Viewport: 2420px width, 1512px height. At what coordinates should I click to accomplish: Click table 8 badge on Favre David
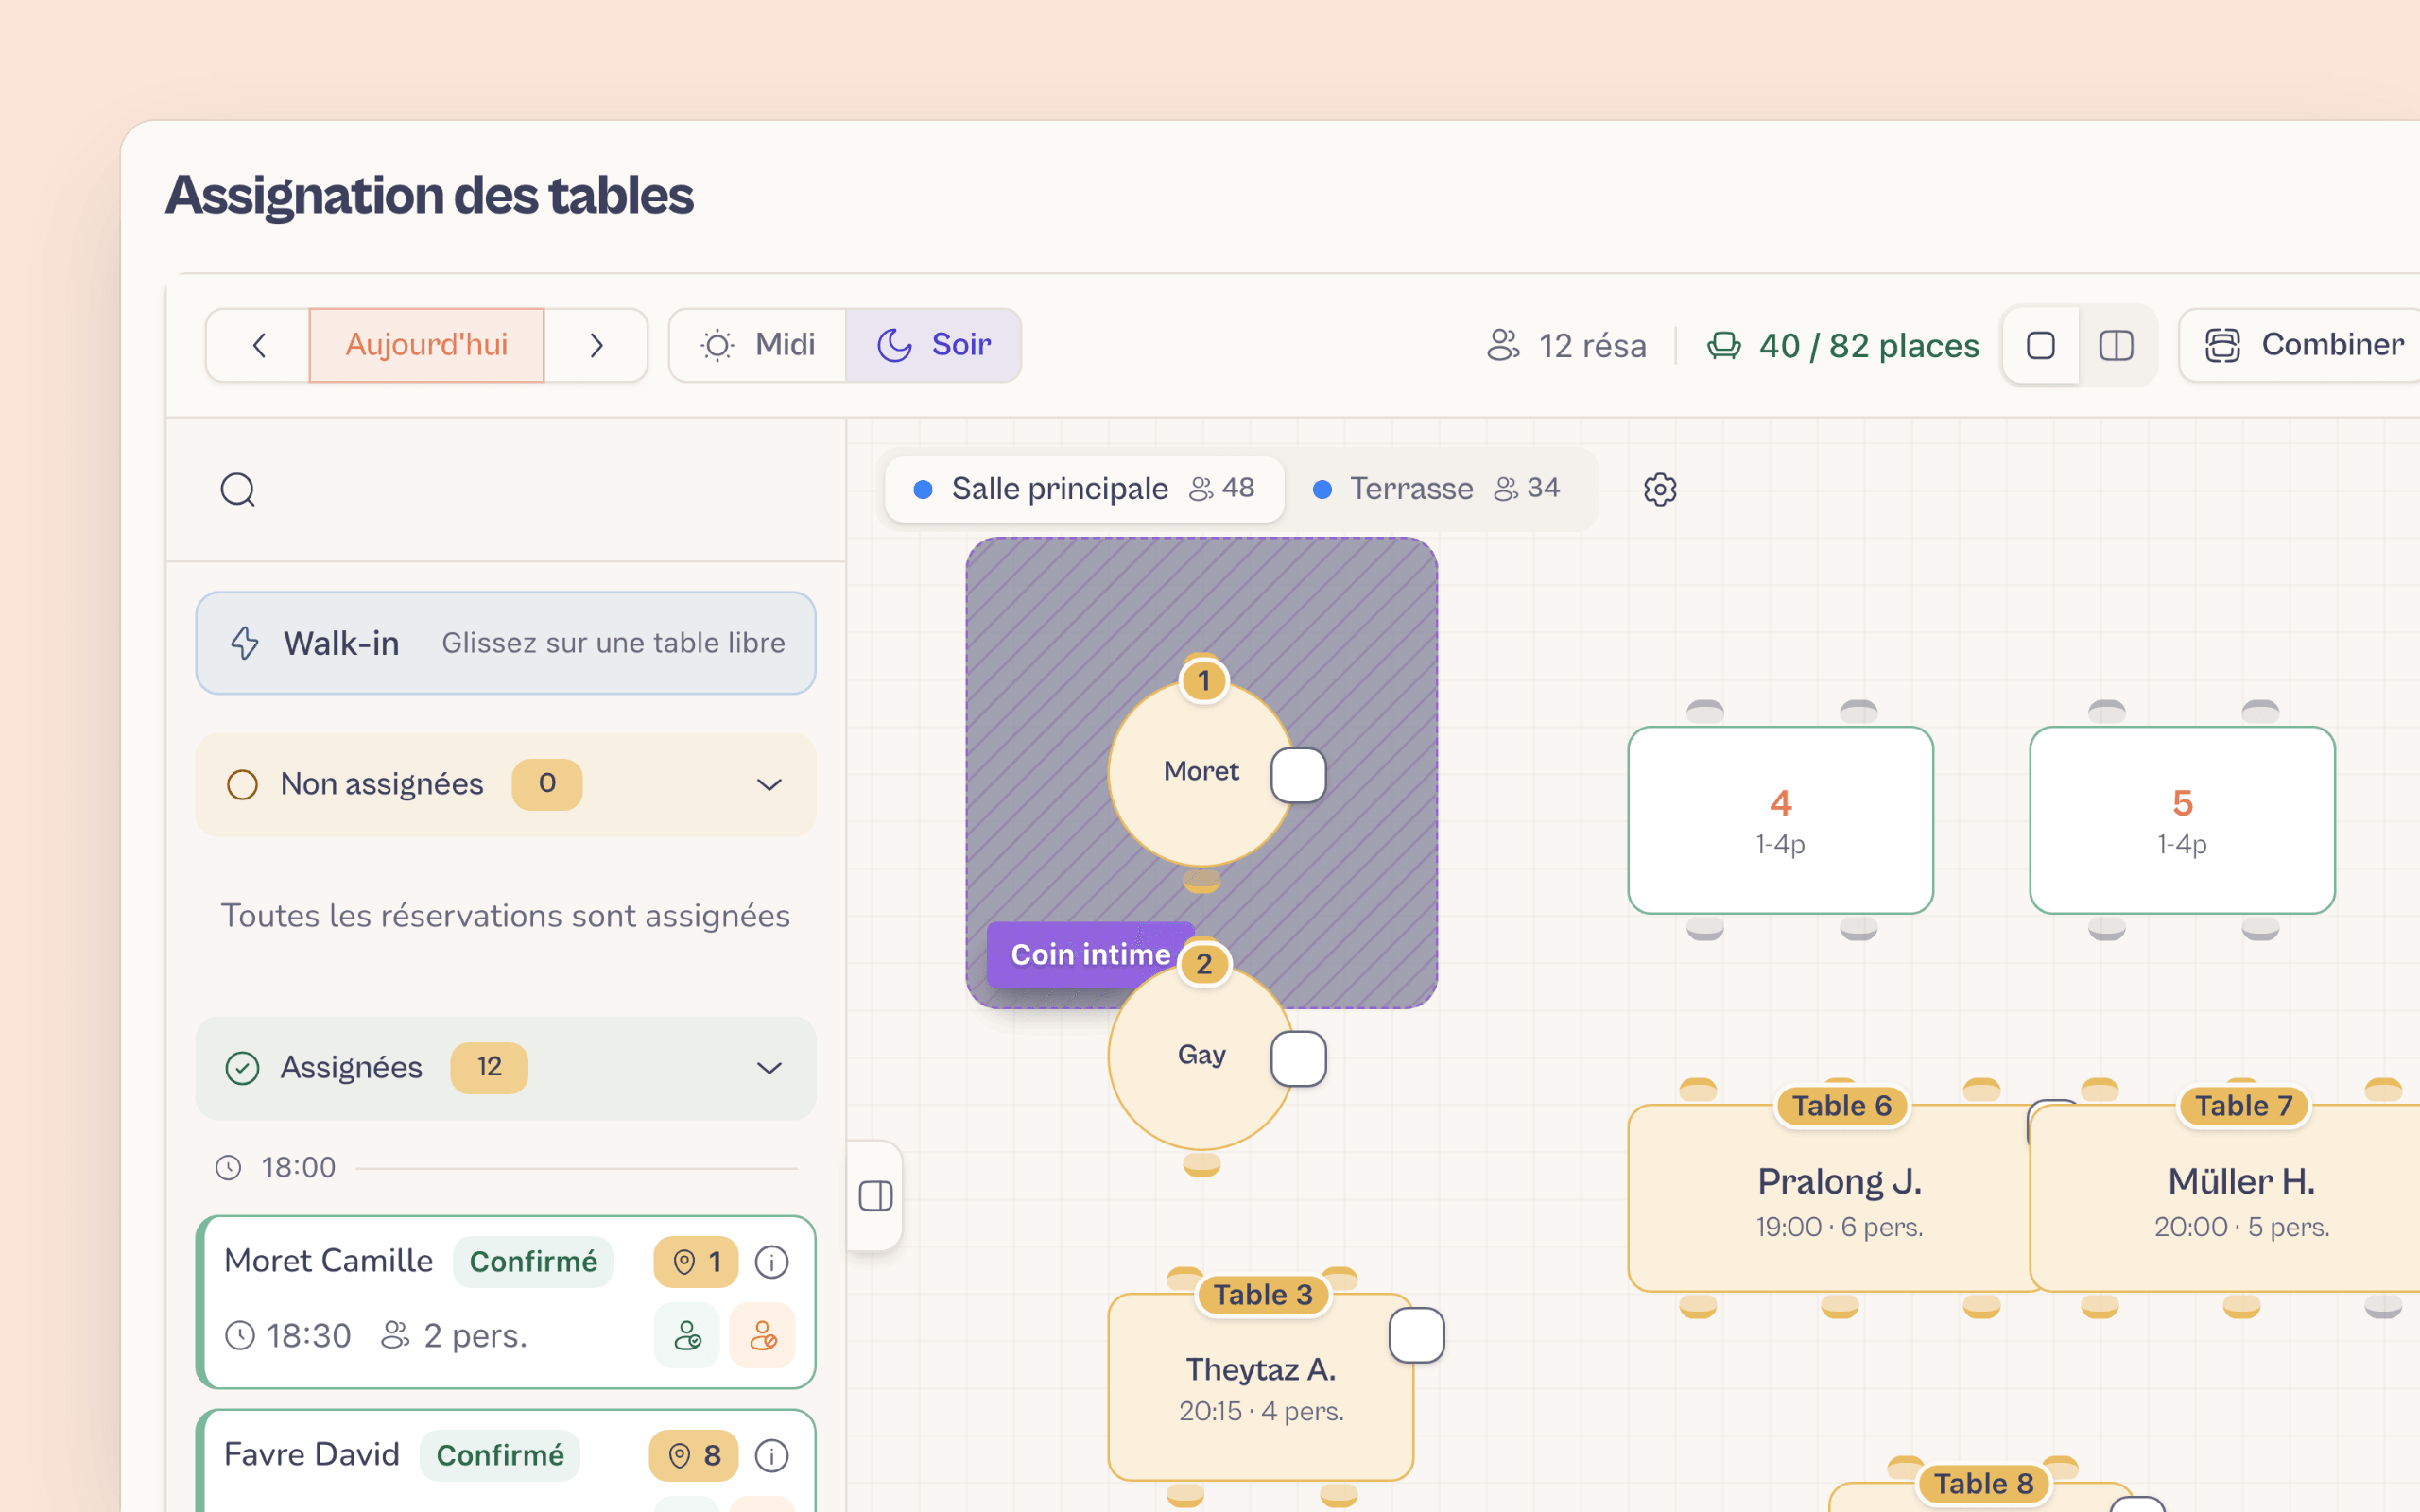[x=694, y=1456]
